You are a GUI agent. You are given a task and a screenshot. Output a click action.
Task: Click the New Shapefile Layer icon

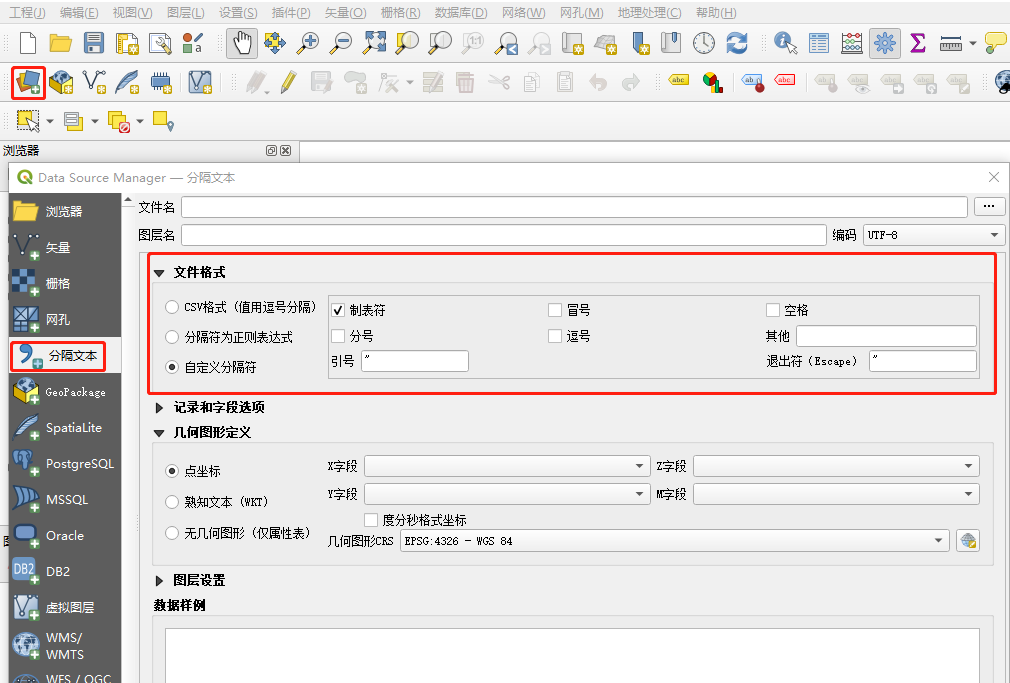click(95, 82)
